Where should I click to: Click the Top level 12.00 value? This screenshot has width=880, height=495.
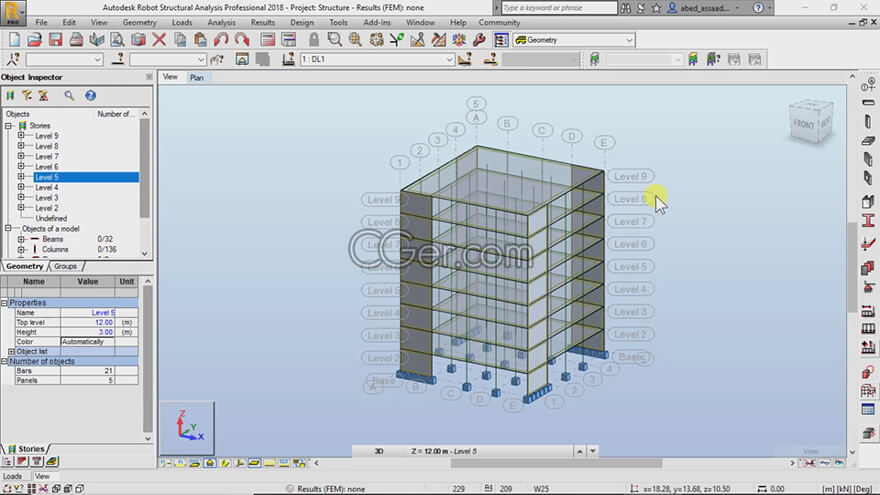coord(88,322)
